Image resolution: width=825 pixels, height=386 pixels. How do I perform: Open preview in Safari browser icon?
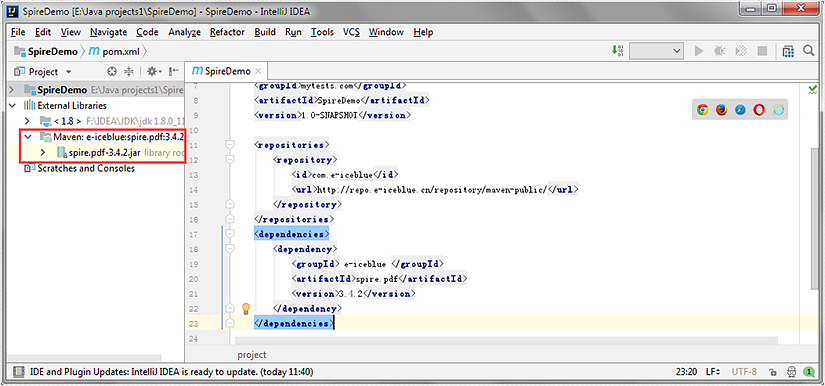[x=740, y=110]
